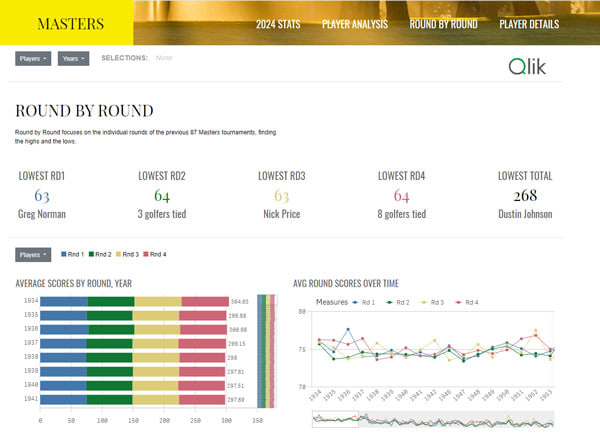Click the bar chart mini scrollbar
This screenshot has width=600, height=433.
[266, 351]
